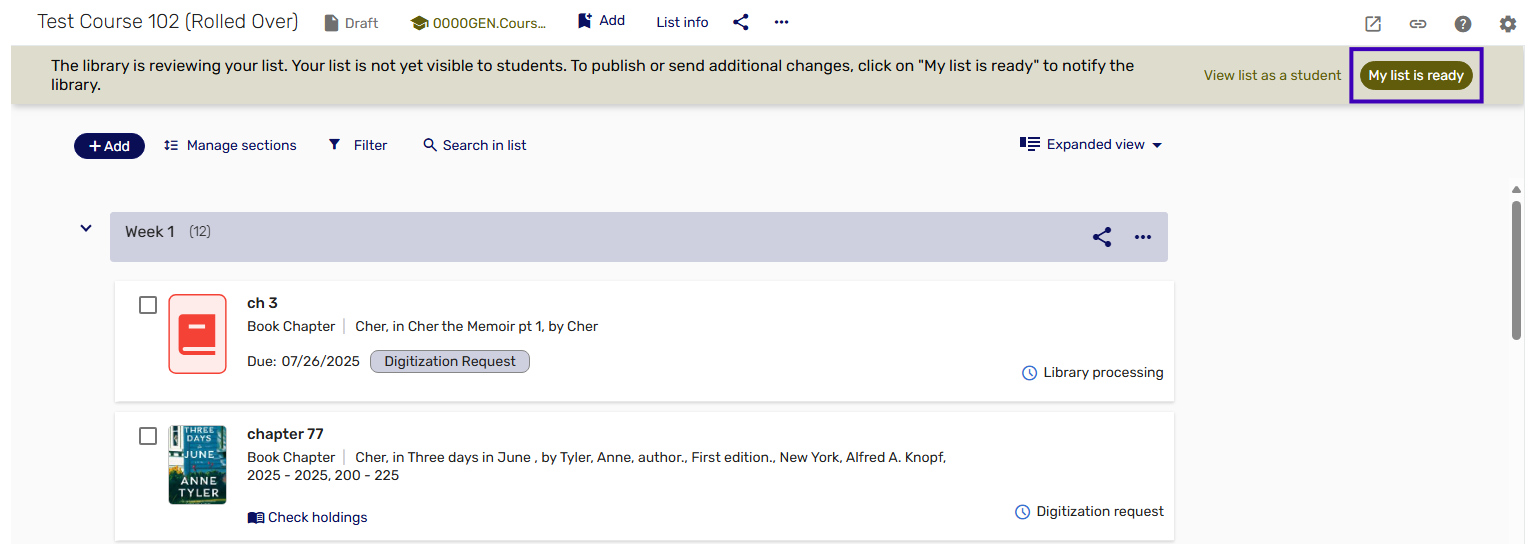The height and width of the screenshot is (544, 1525).
Task: Open the chapter 77 citation title
Action: [x=285, y=434]
